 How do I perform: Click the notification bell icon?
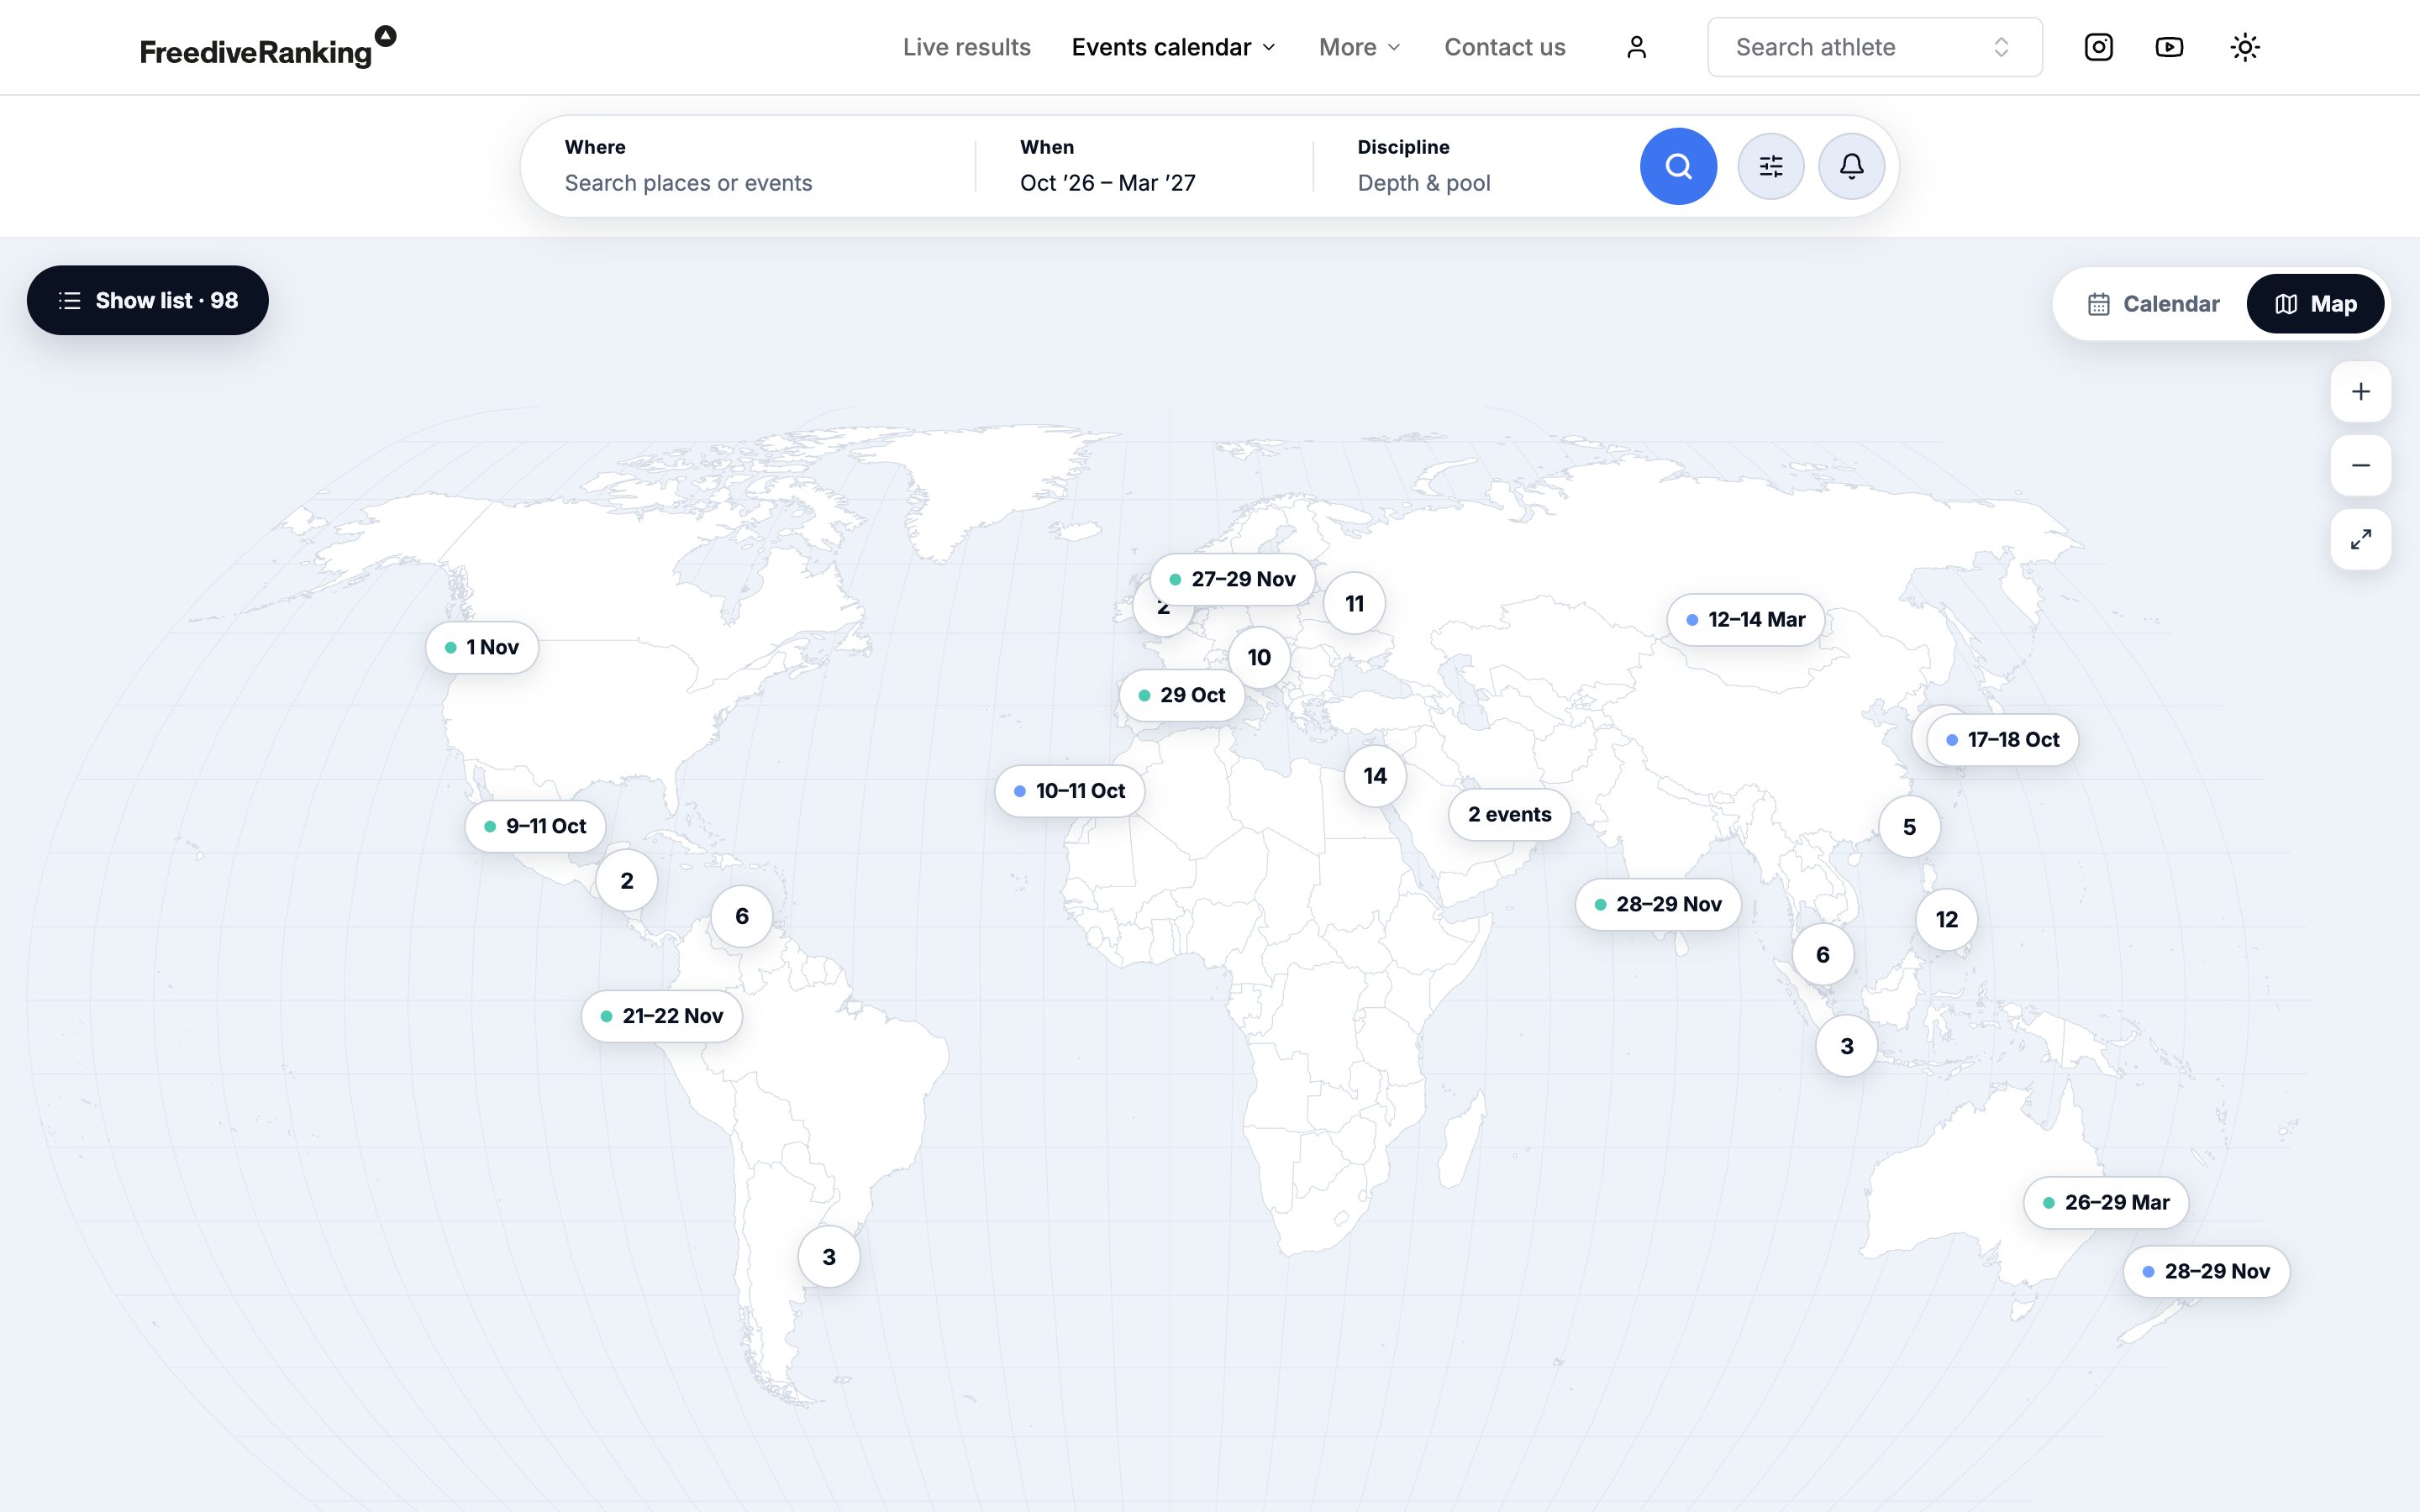click(x=1851, y=166)
